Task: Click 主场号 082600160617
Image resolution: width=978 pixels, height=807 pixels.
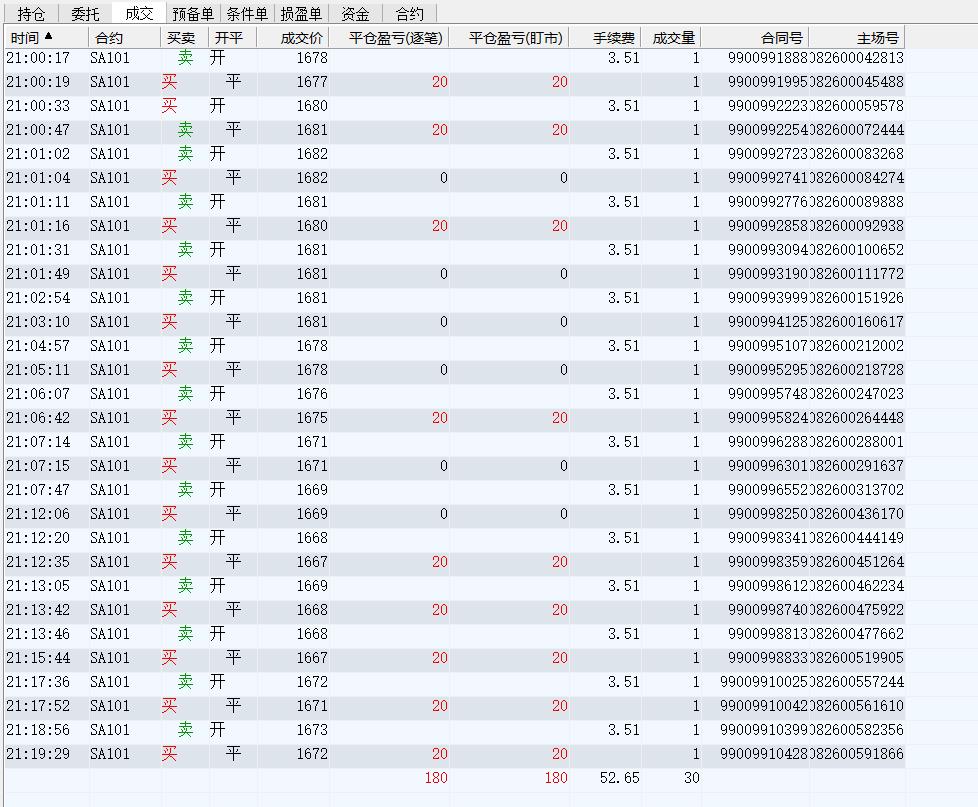Action: (857, 322)
